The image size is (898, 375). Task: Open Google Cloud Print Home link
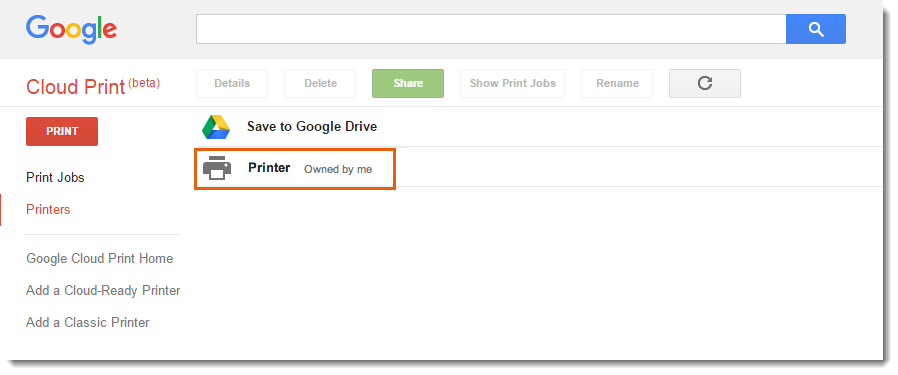(100, 259)
